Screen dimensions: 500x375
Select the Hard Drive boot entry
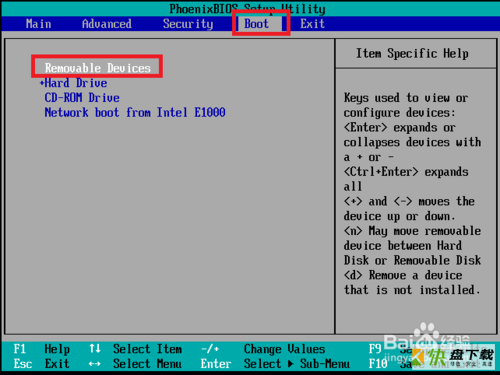point(76,83)
